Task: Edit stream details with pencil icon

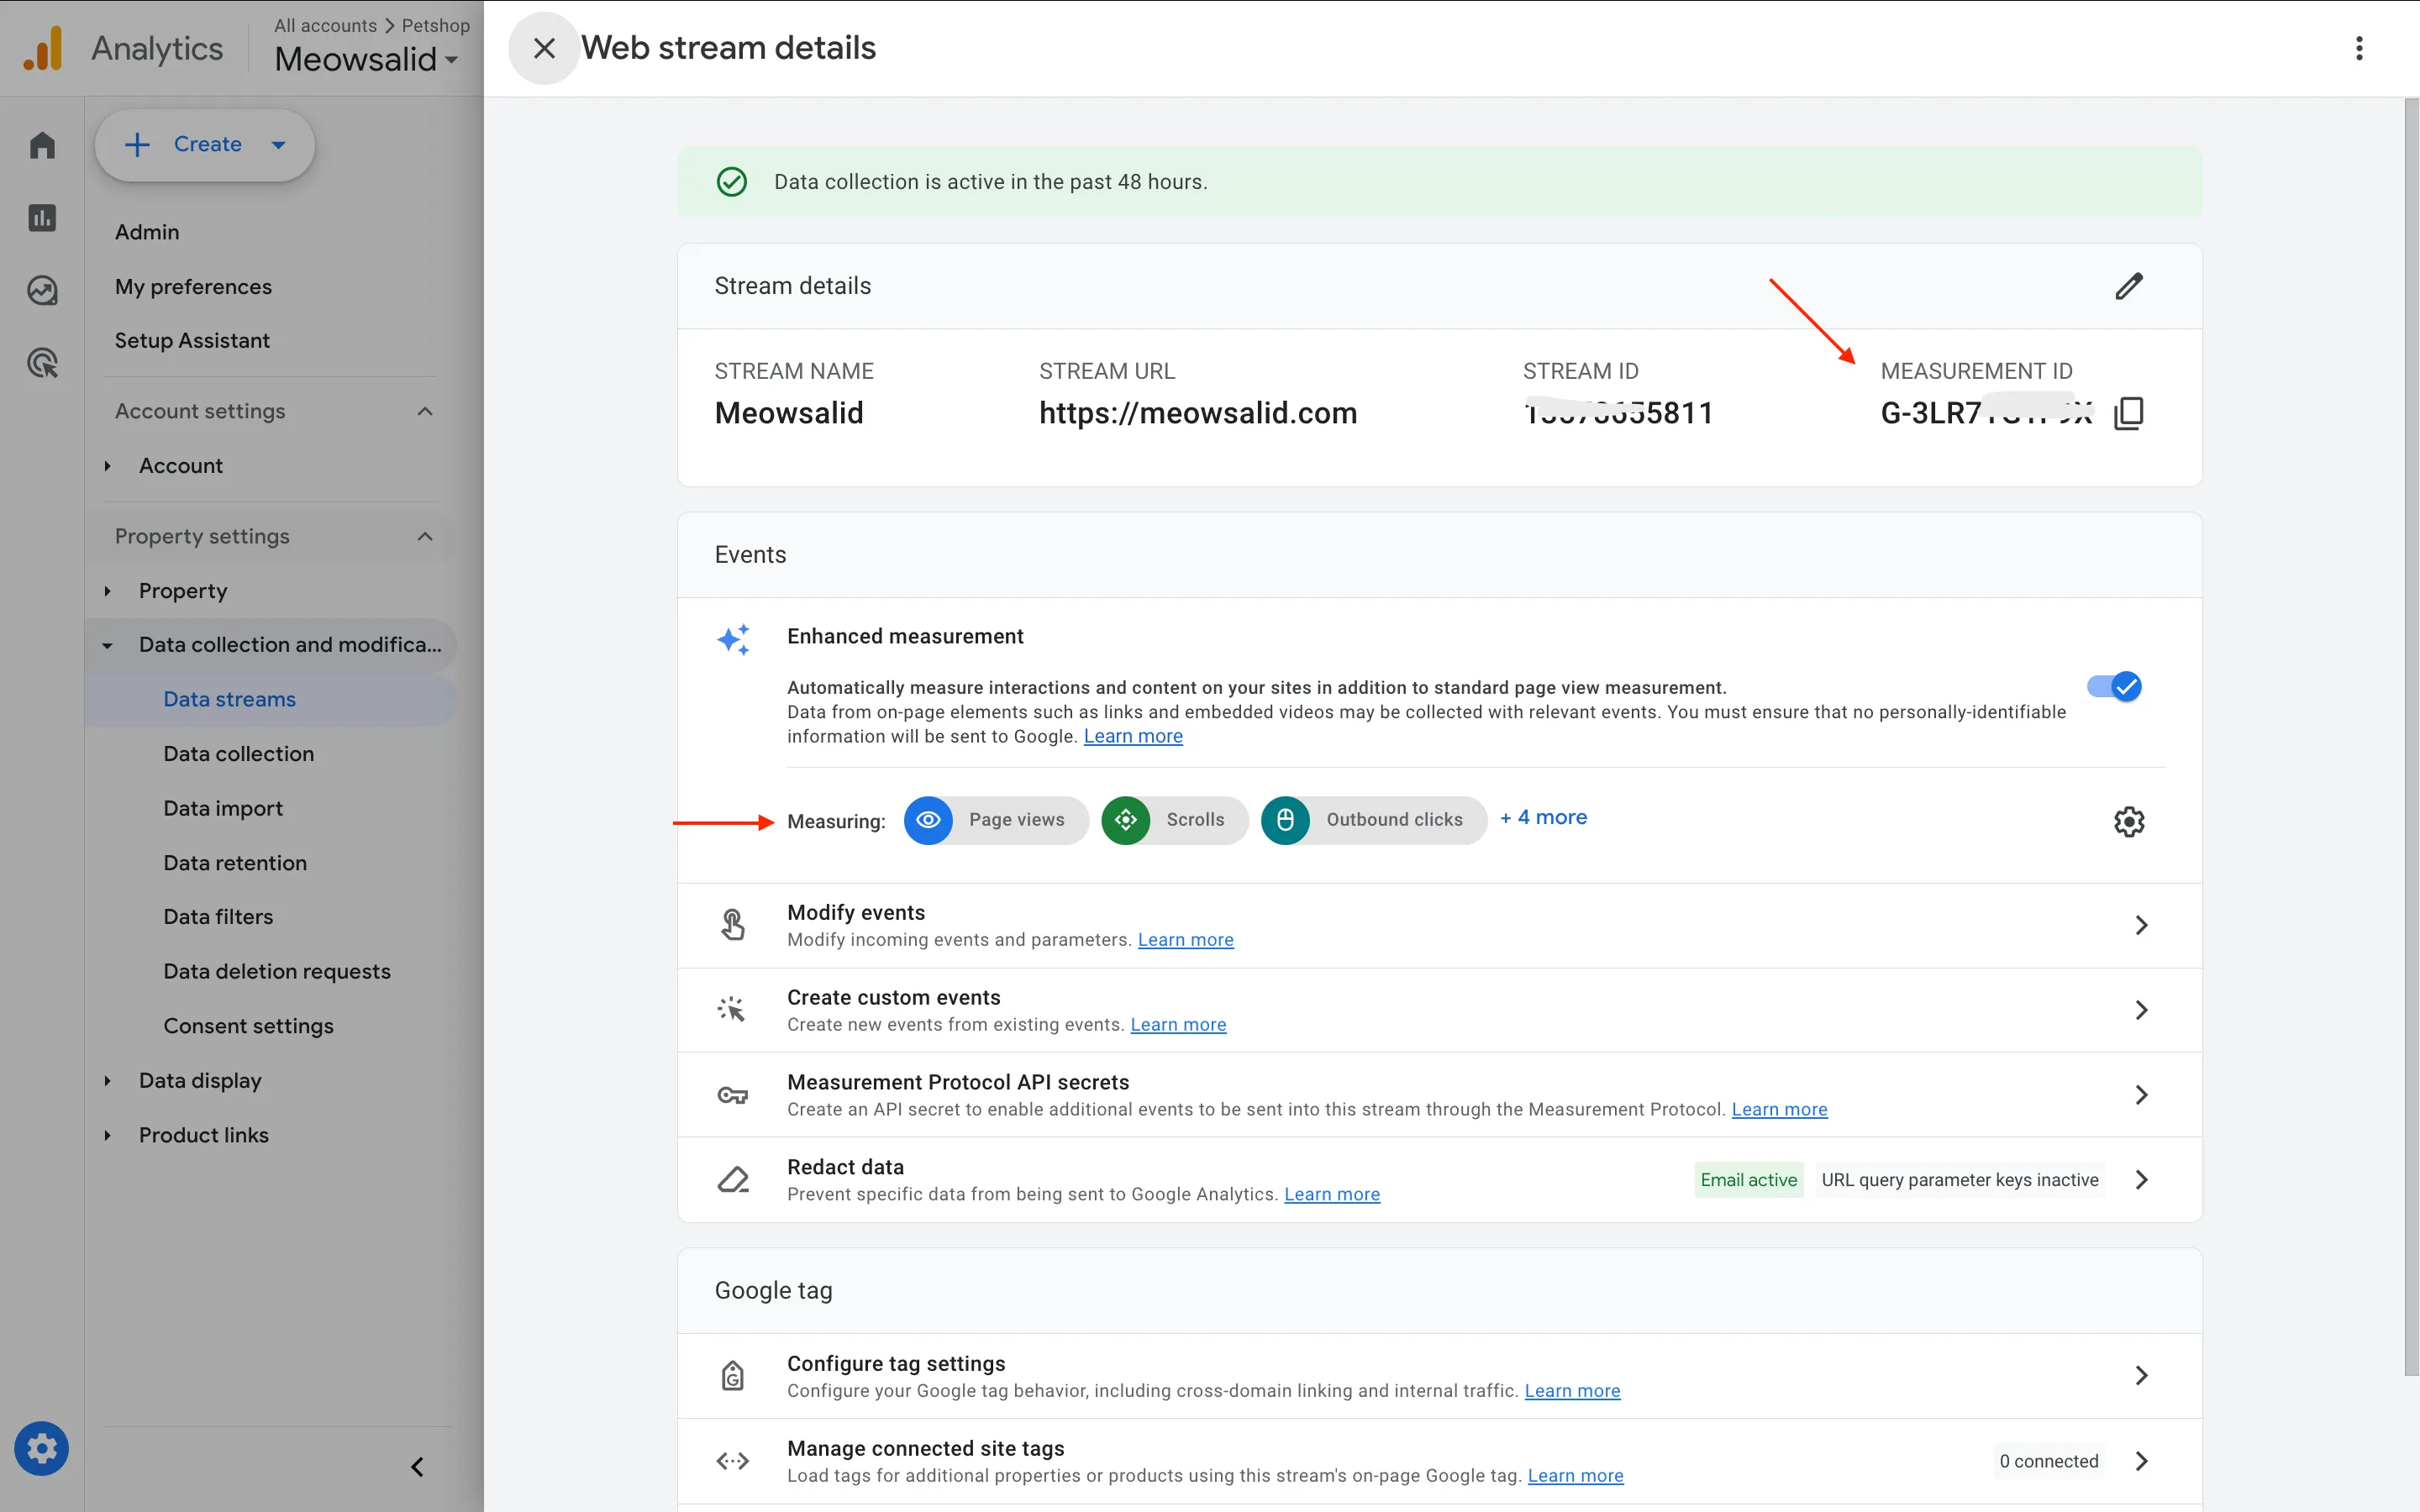Action: 2129,286
